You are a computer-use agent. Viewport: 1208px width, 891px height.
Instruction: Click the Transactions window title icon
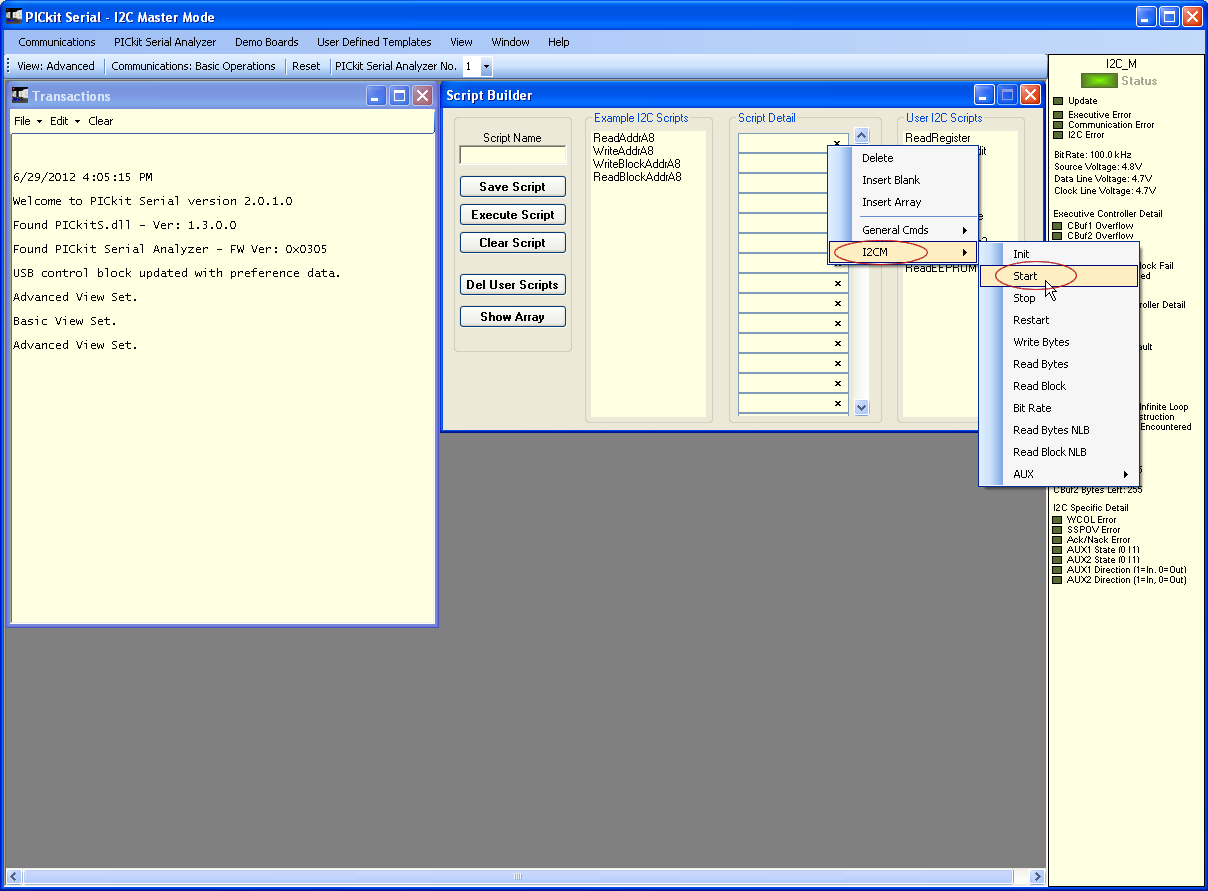[x=18, y=95]
